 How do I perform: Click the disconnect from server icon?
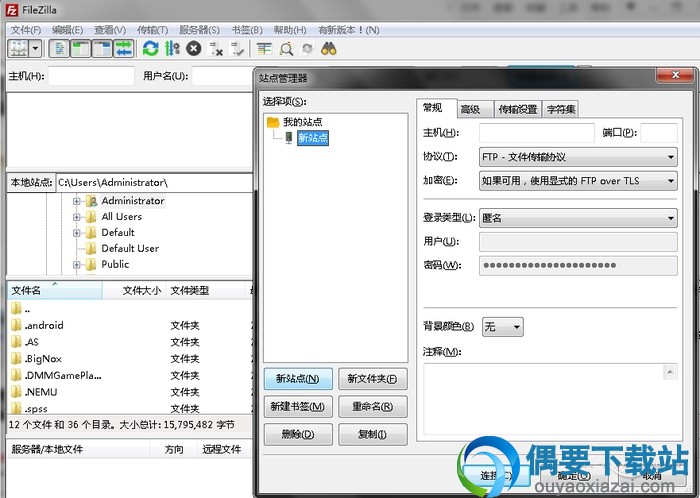coord(216,48)
